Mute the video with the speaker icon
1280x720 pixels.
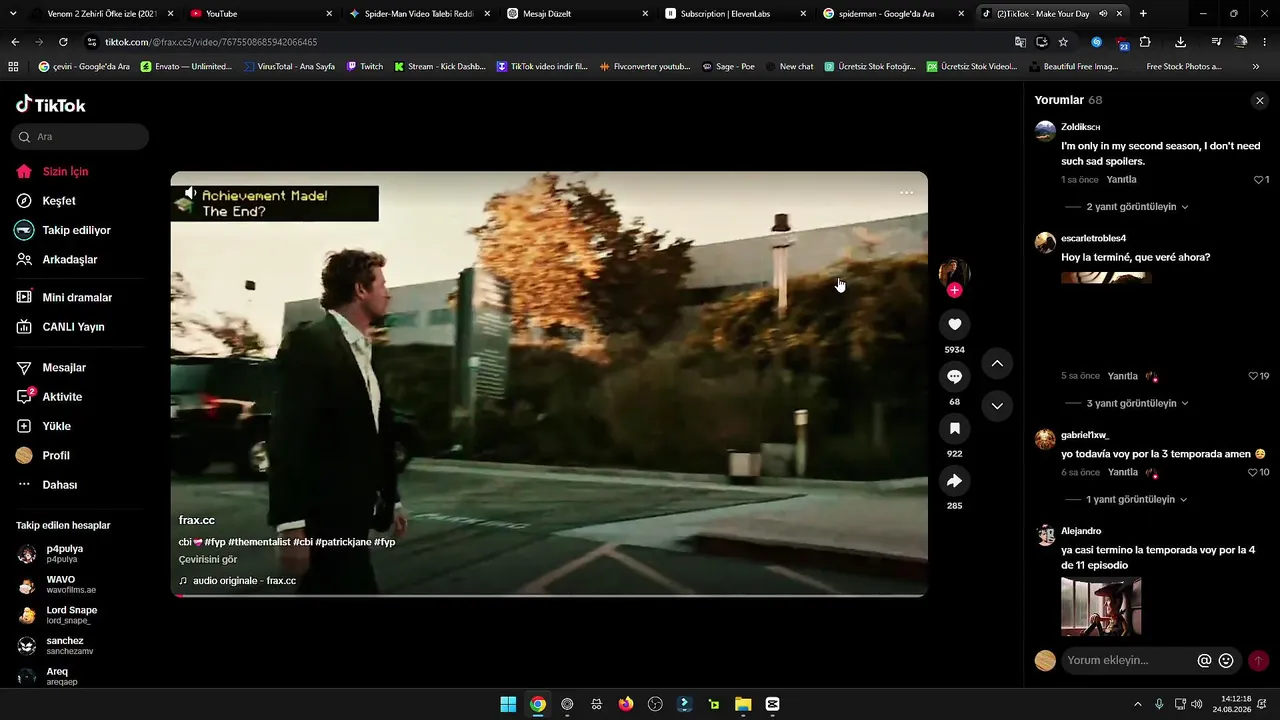pos(190,192)
